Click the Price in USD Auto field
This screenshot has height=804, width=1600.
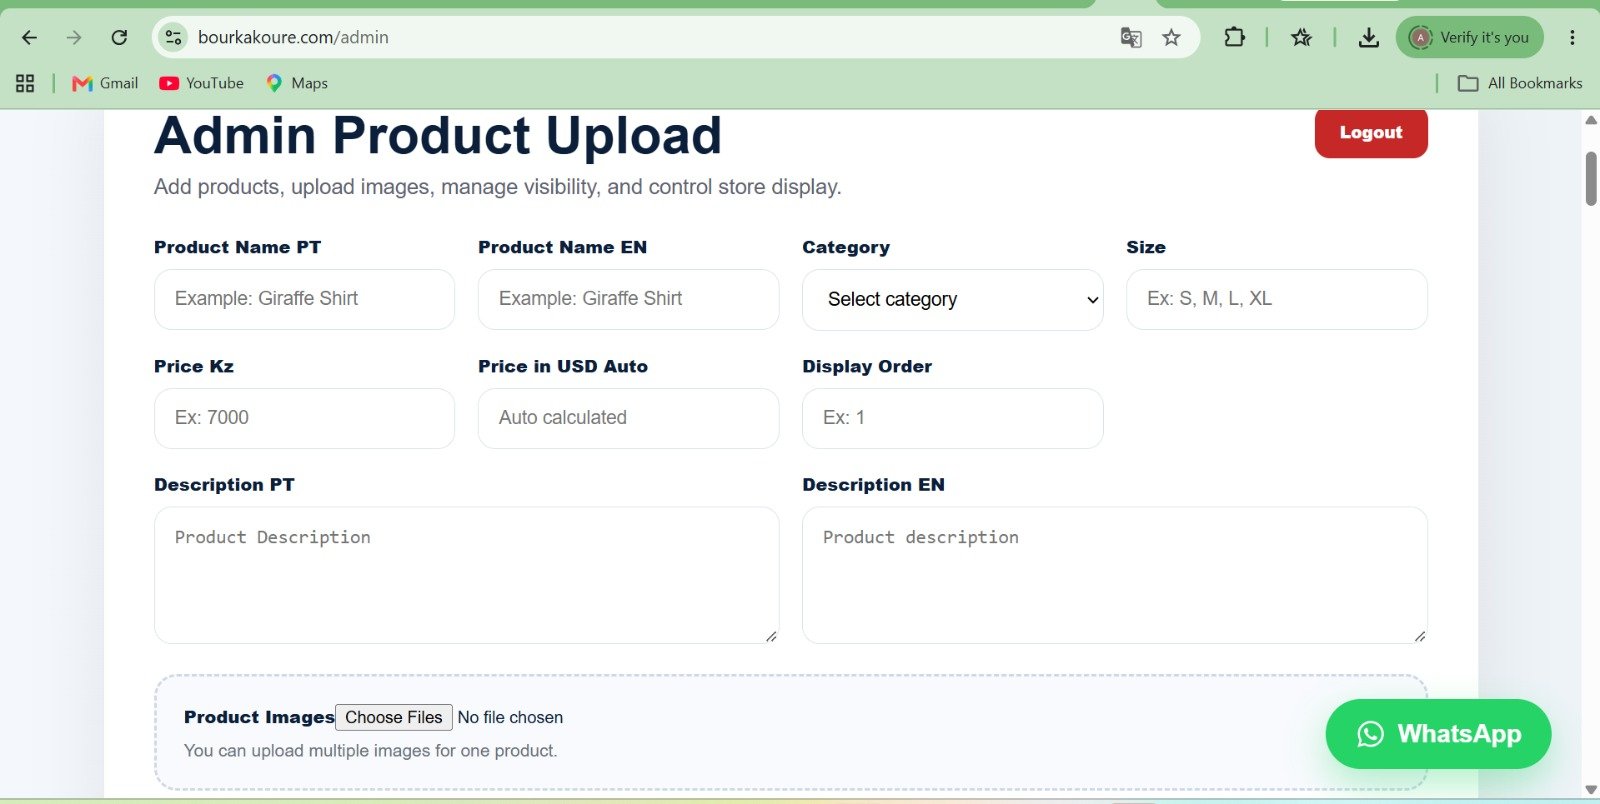pos(628,418)
